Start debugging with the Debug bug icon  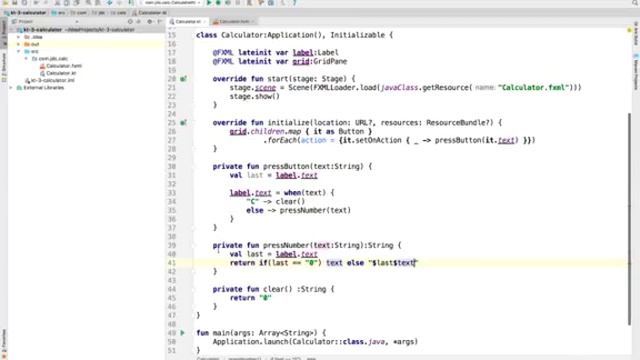pyautogui.click(x=218, y=3)
